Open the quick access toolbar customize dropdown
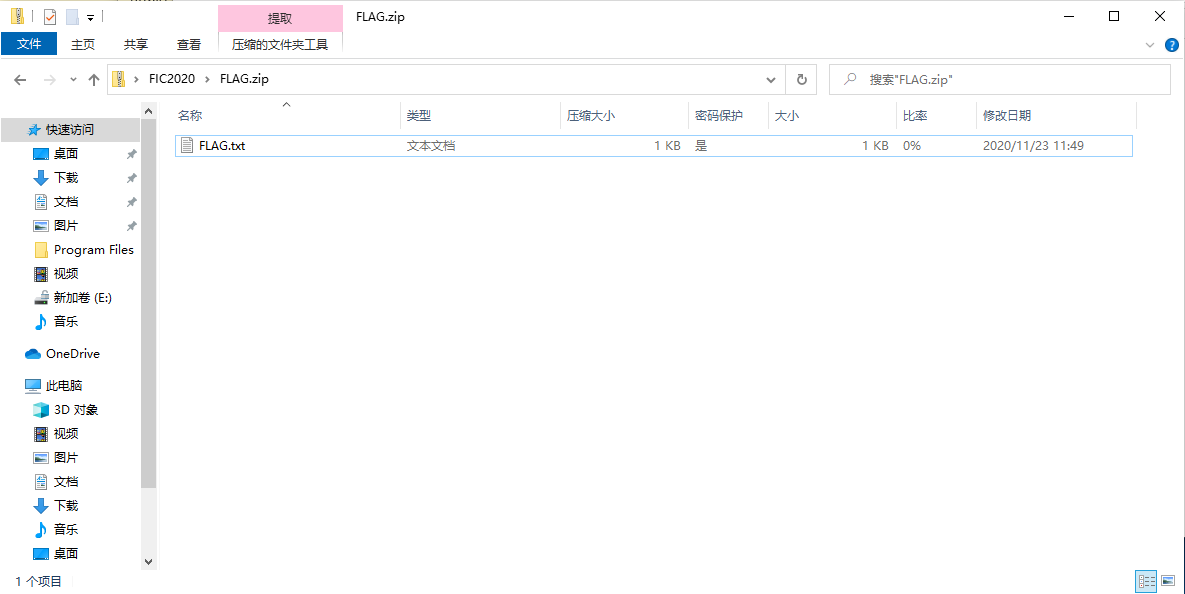 90,17
